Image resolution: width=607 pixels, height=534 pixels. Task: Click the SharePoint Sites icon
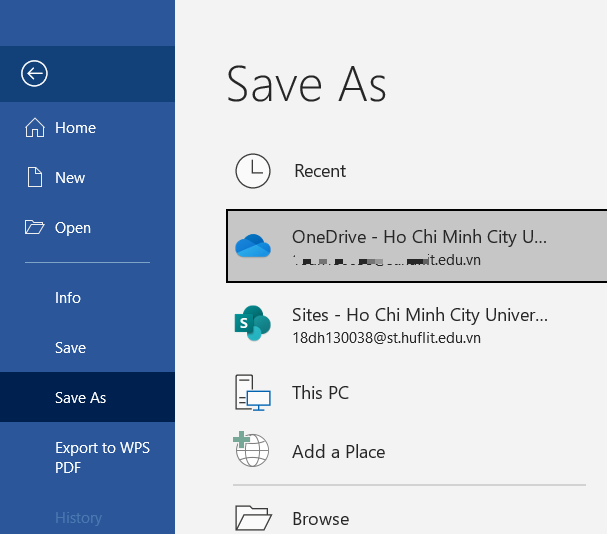[253, 323]
